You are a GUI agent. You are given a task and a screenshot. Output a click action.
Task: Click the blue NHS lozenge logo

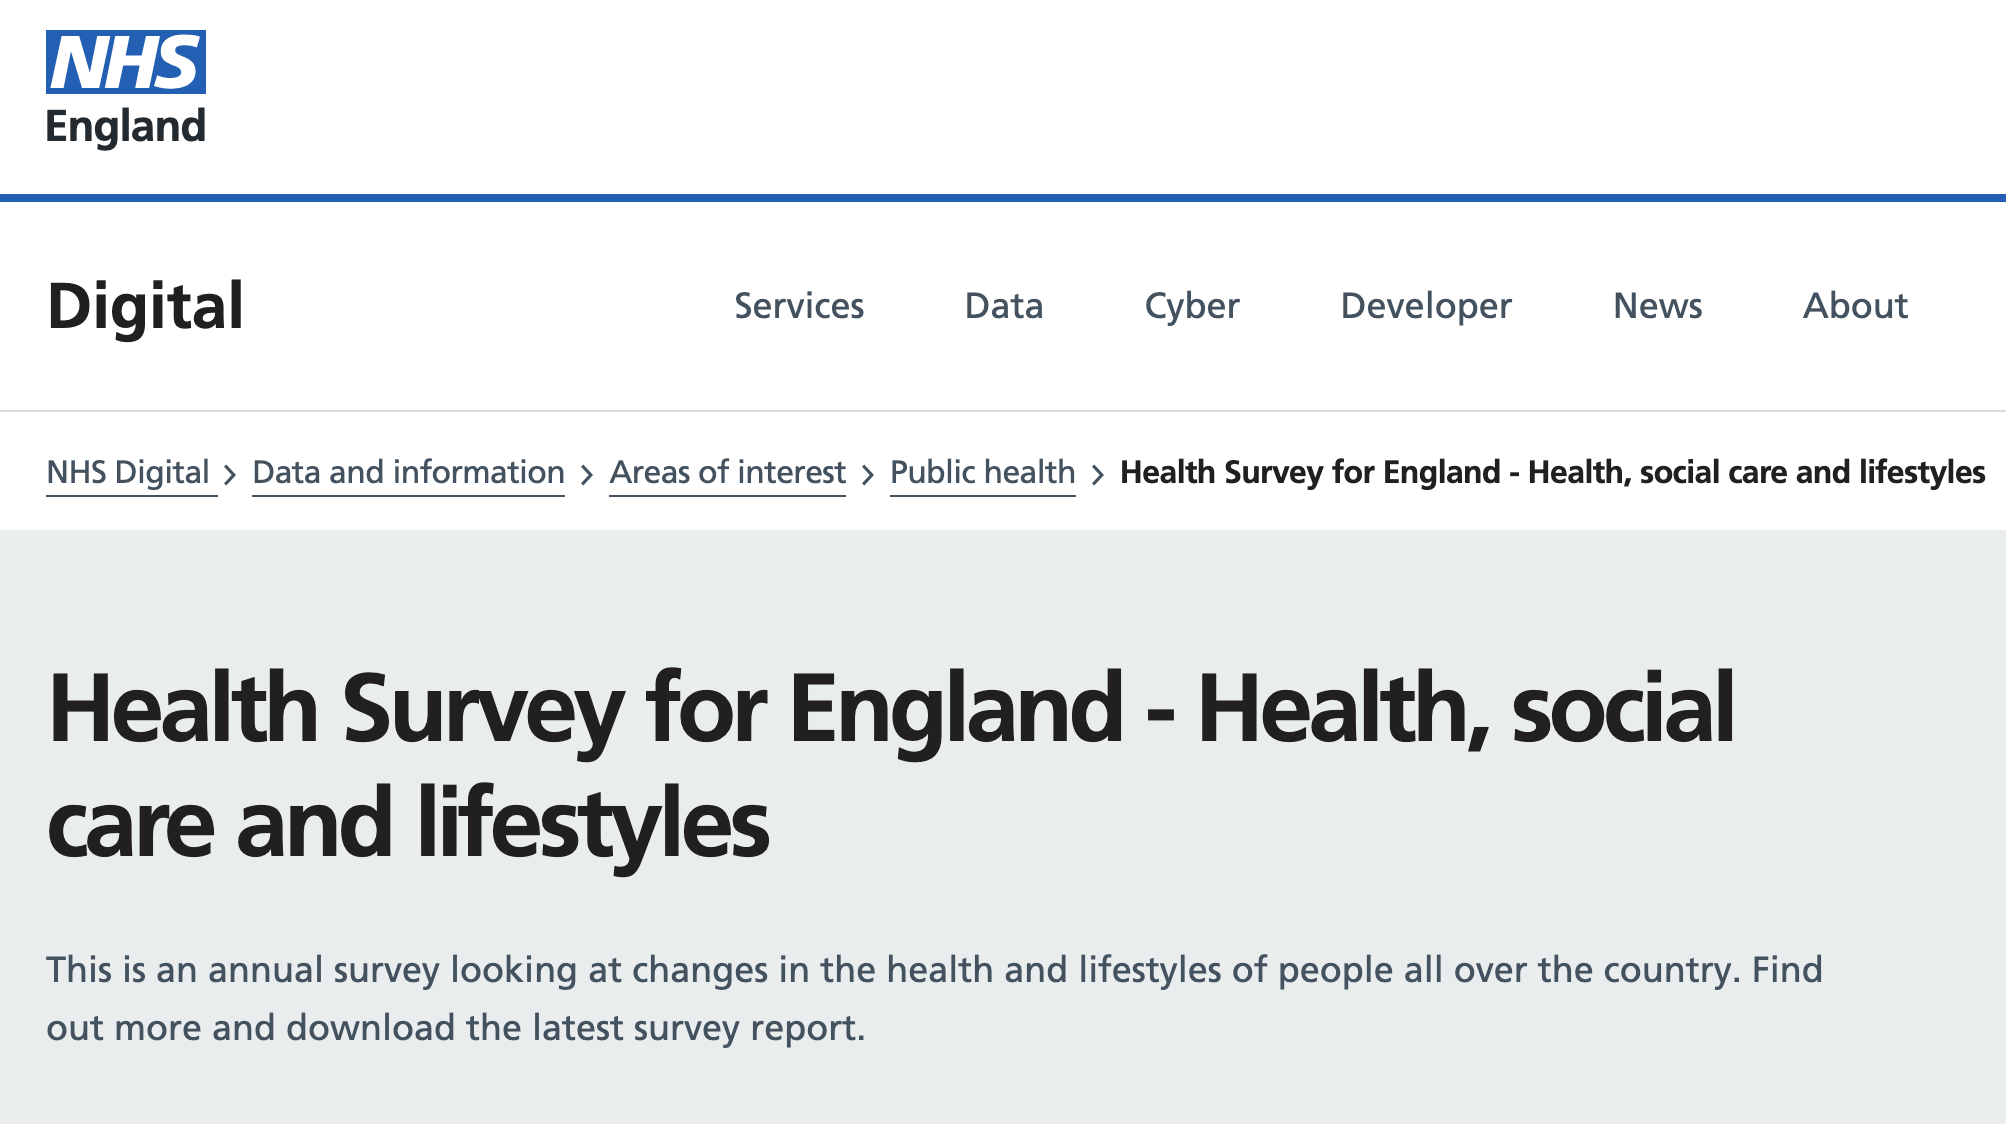[x=126, y=62]
